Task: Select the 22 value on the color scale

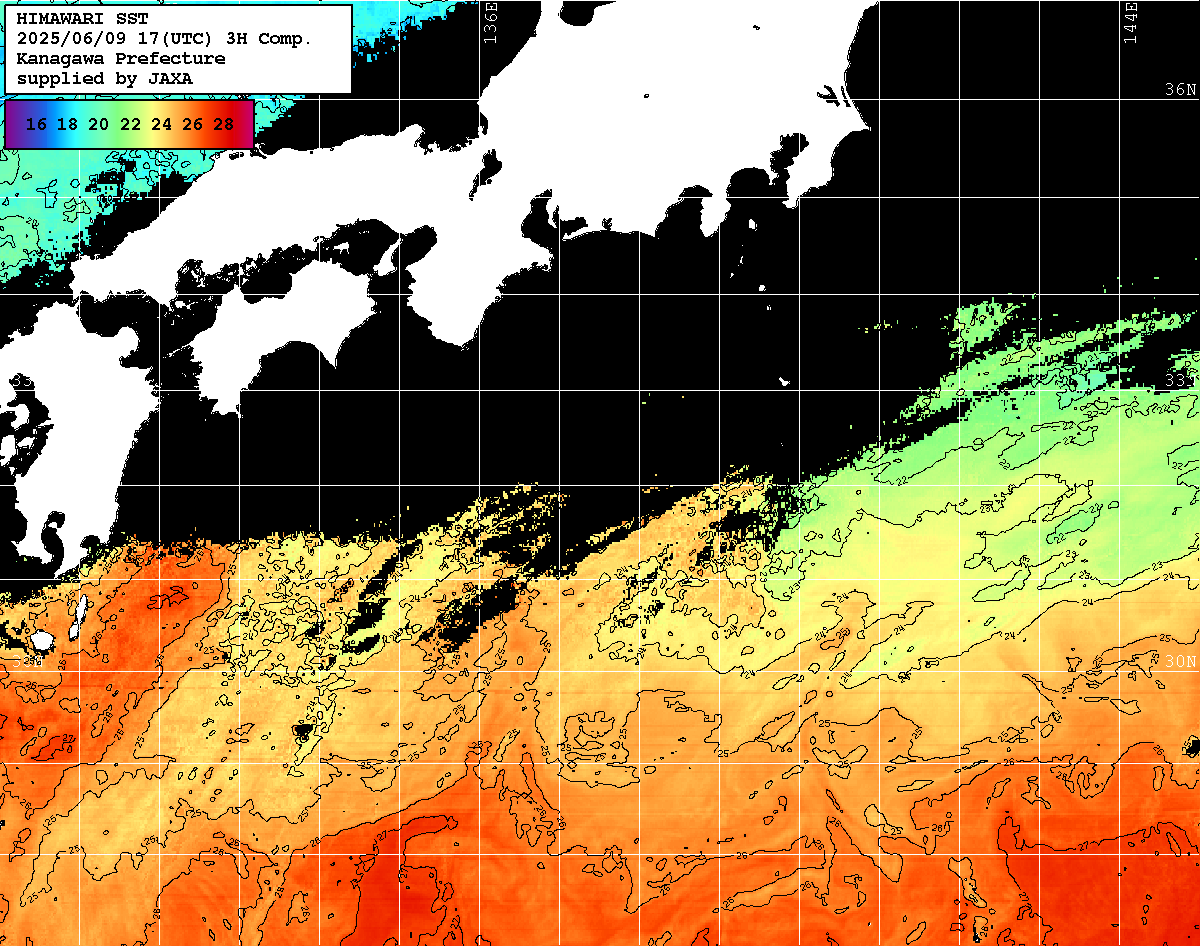Action: coord(130,124)
